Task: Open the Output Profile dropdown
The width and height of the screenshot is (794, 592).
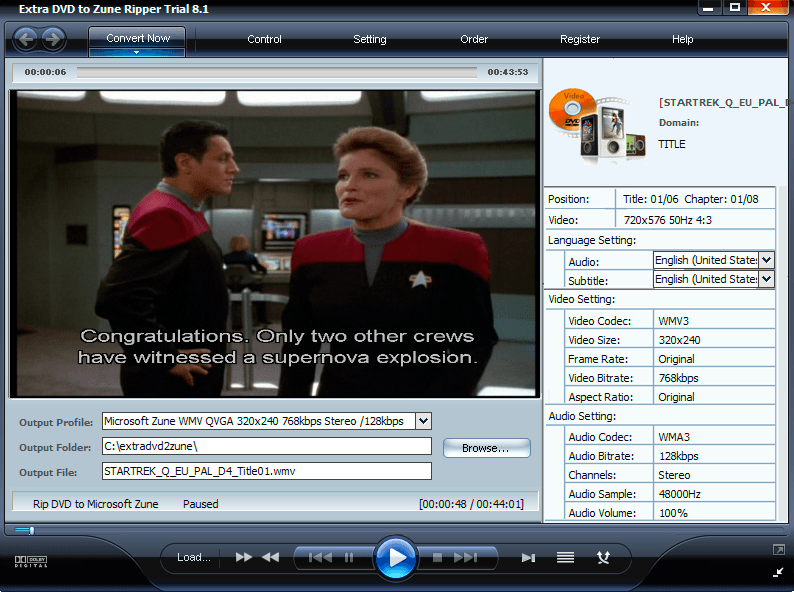Action: 423,421
